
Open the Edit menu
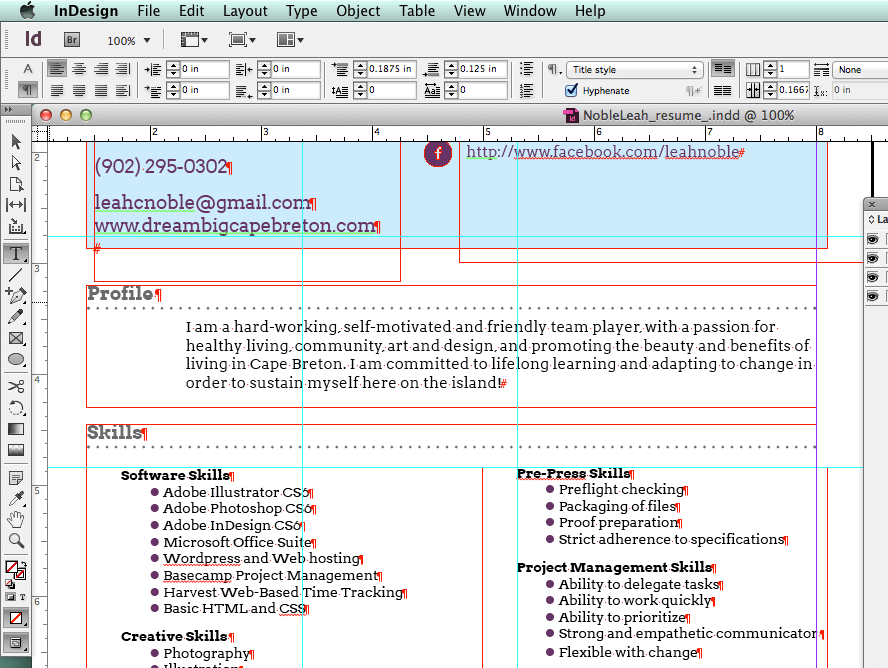coord(191,11)
